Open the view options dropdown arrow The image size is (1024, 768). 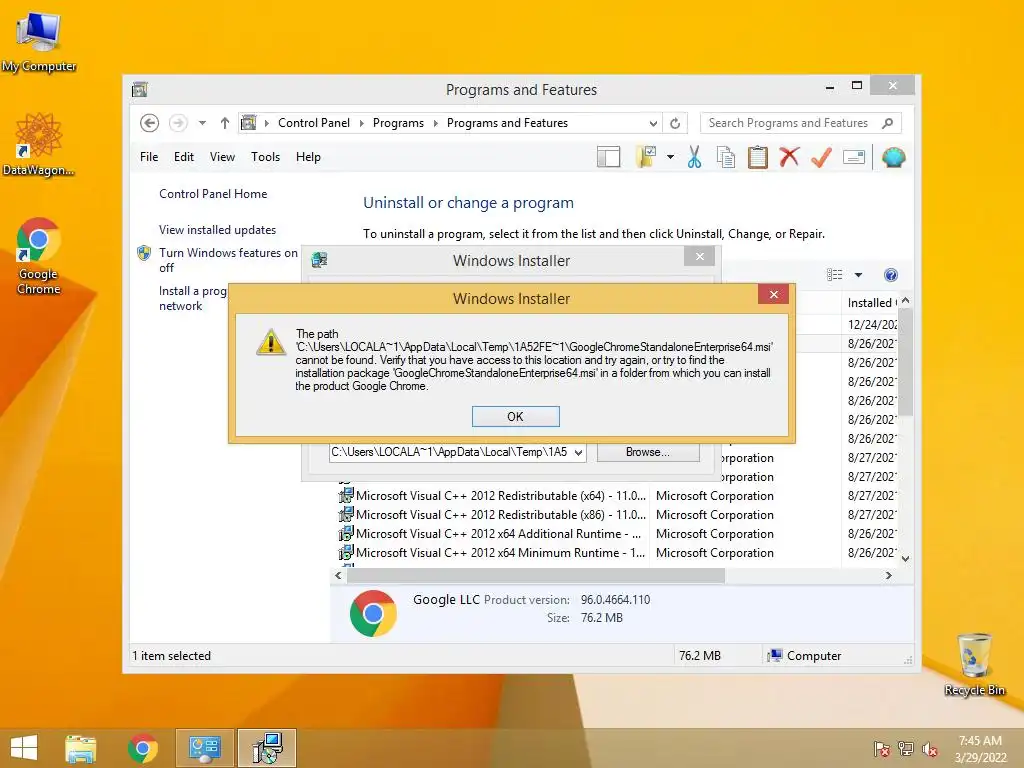(858, 275)
